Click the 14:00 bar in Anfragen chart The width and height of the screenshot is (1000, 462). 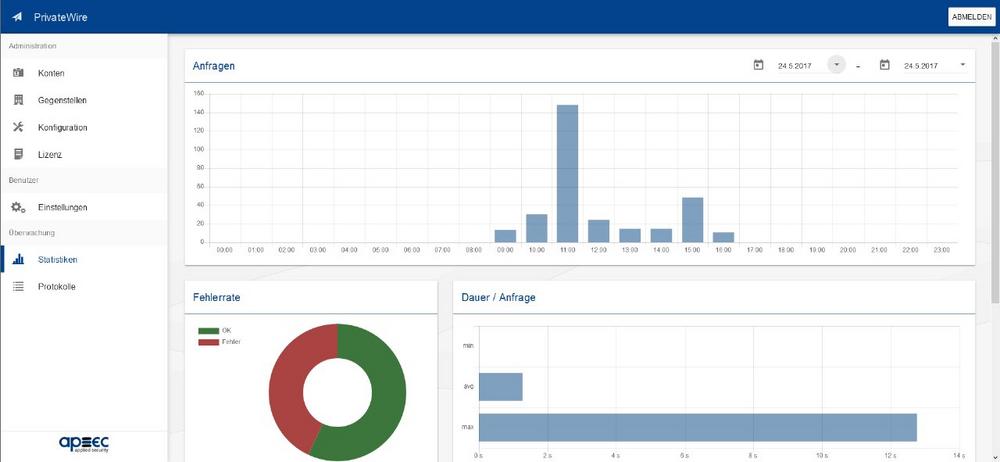[661, 235]
